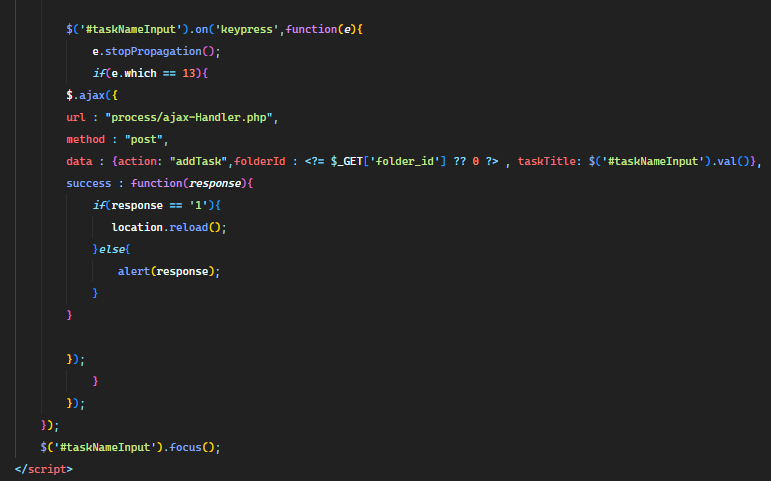Screen dimensions: 771x481
Task: Click the "process/ajax-Handler.php" string
Action: pos(189,118)
